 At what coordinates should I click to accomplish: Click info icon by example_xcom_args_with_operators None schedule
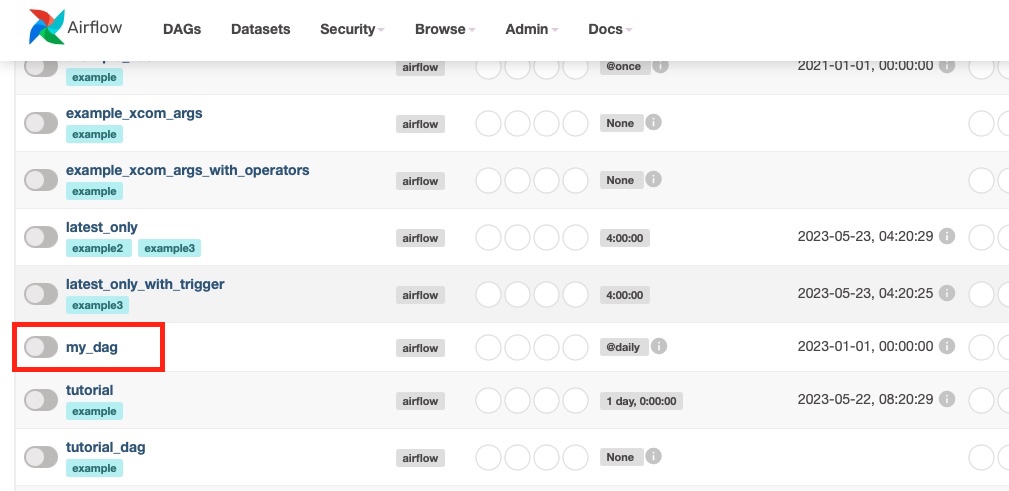point(653,180)
